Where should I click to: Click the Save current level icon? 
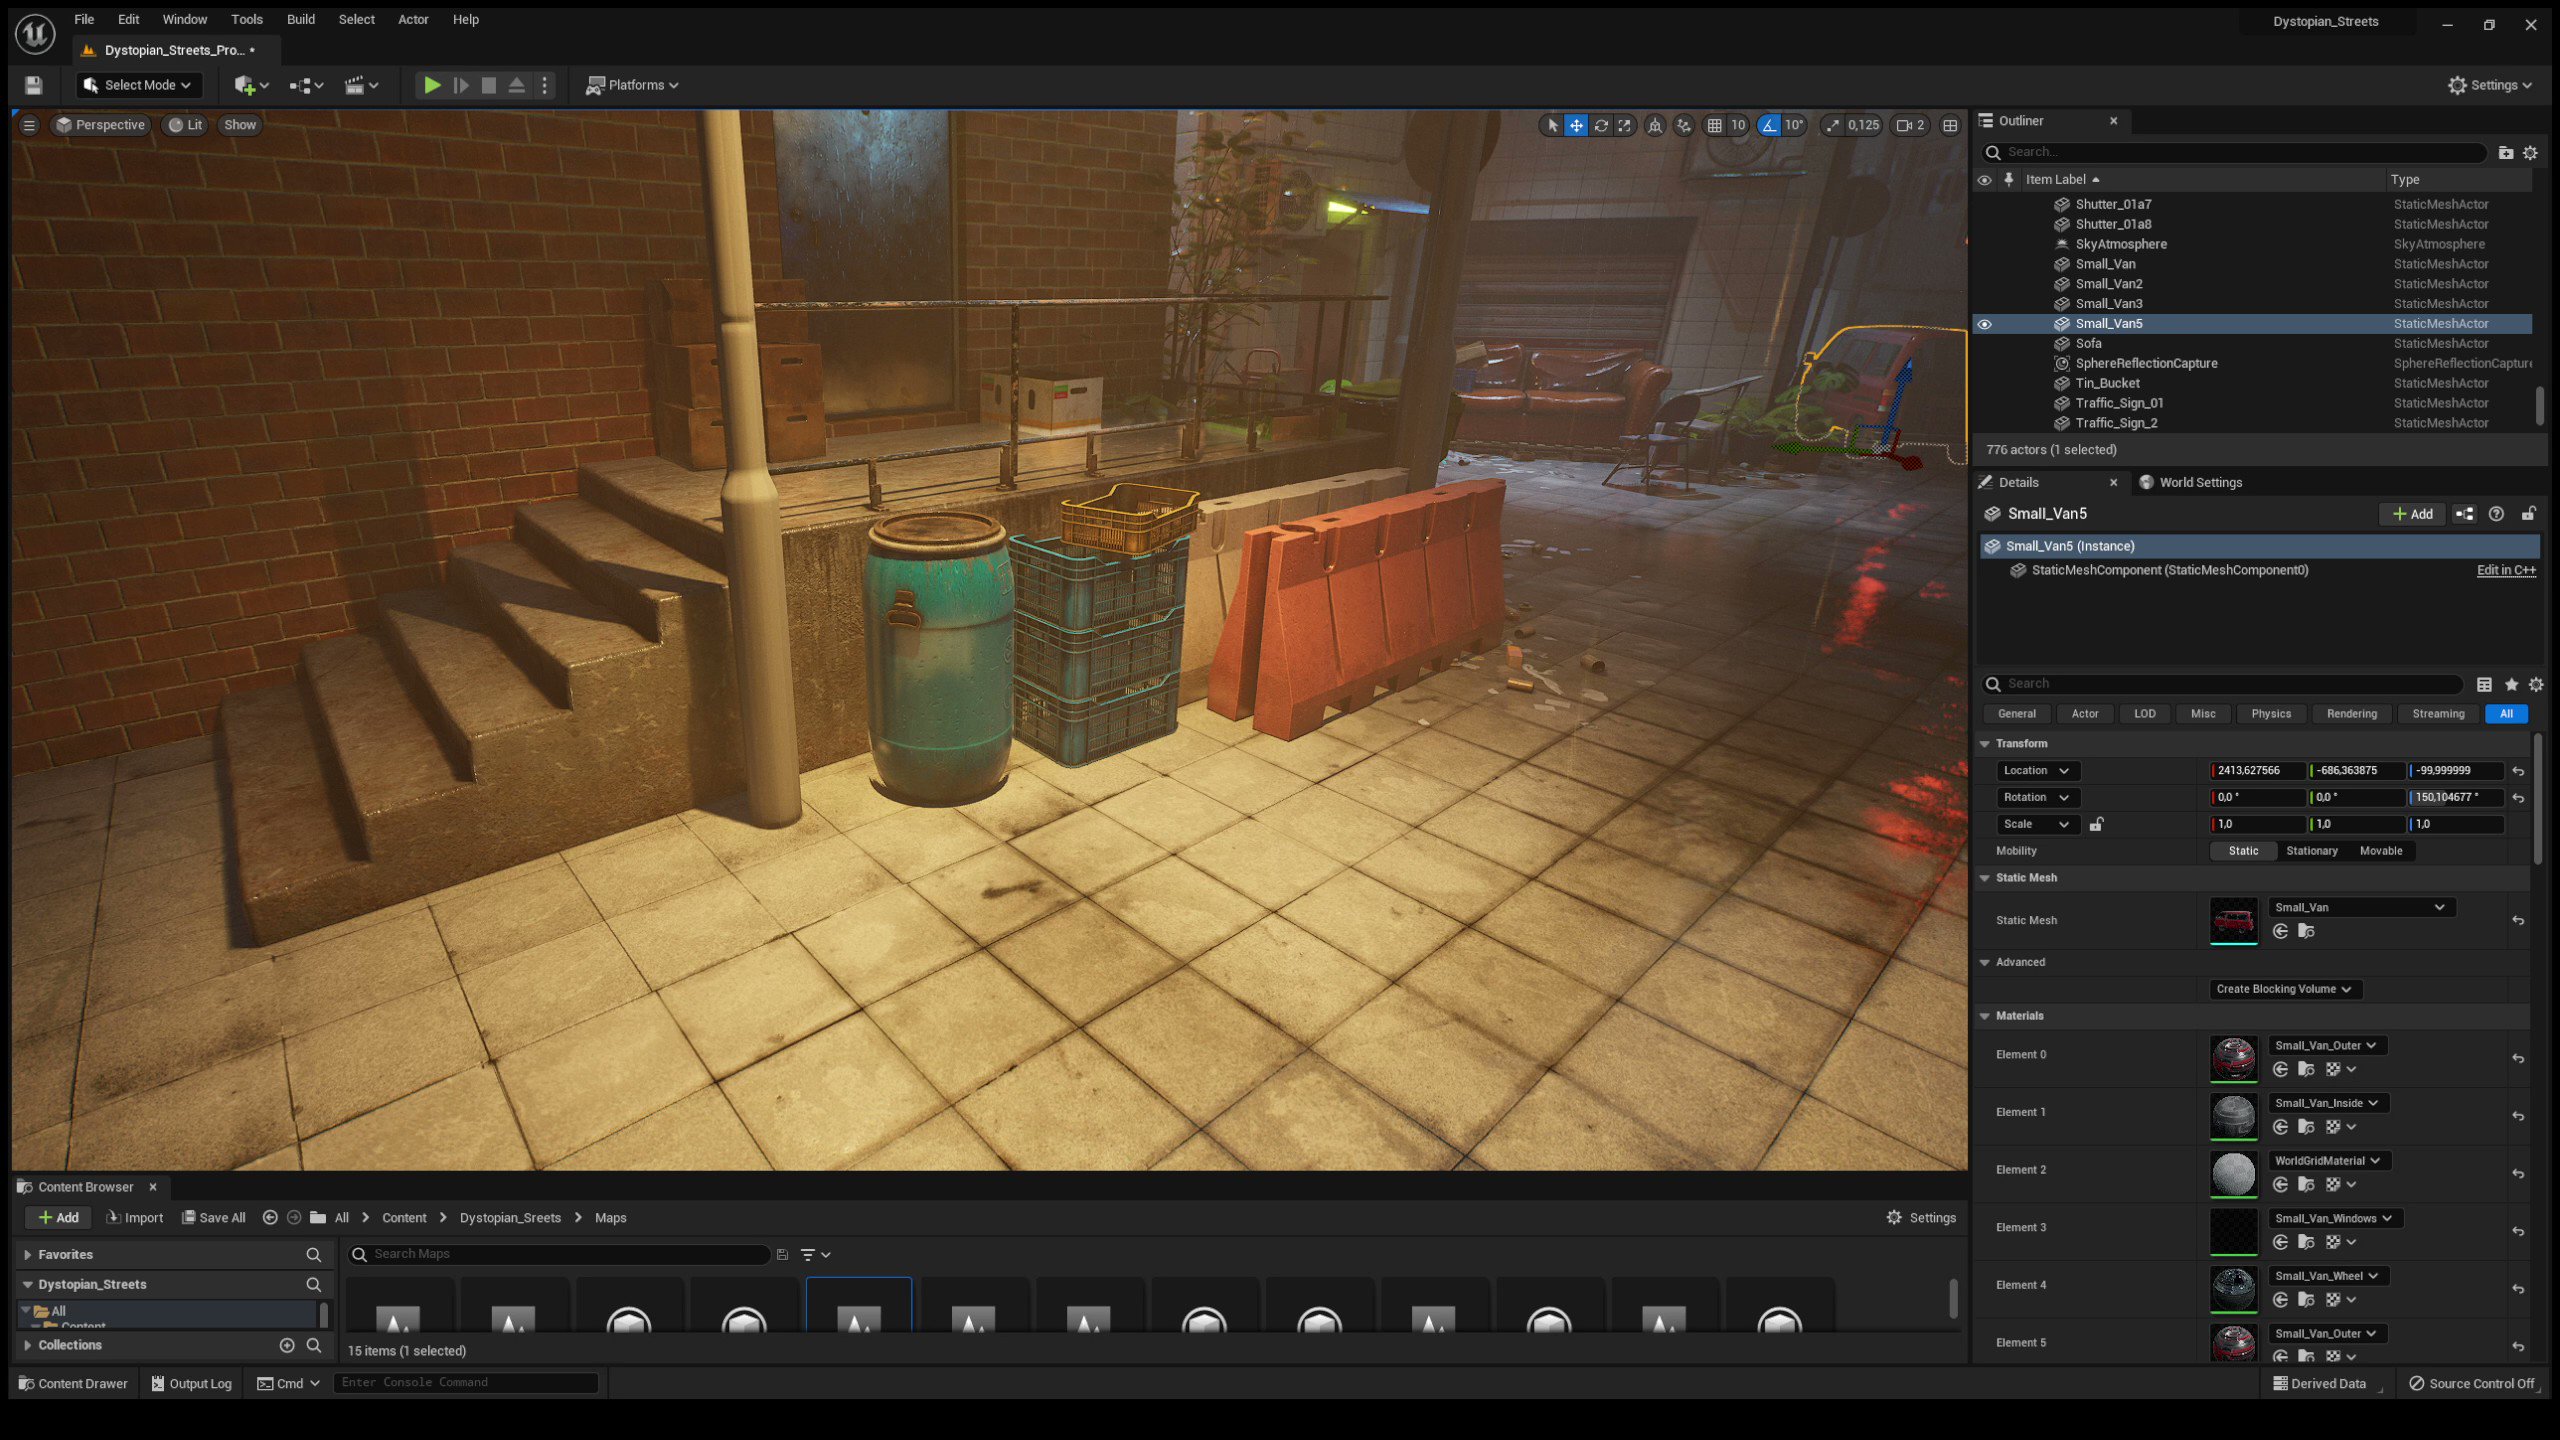(33, 85)
